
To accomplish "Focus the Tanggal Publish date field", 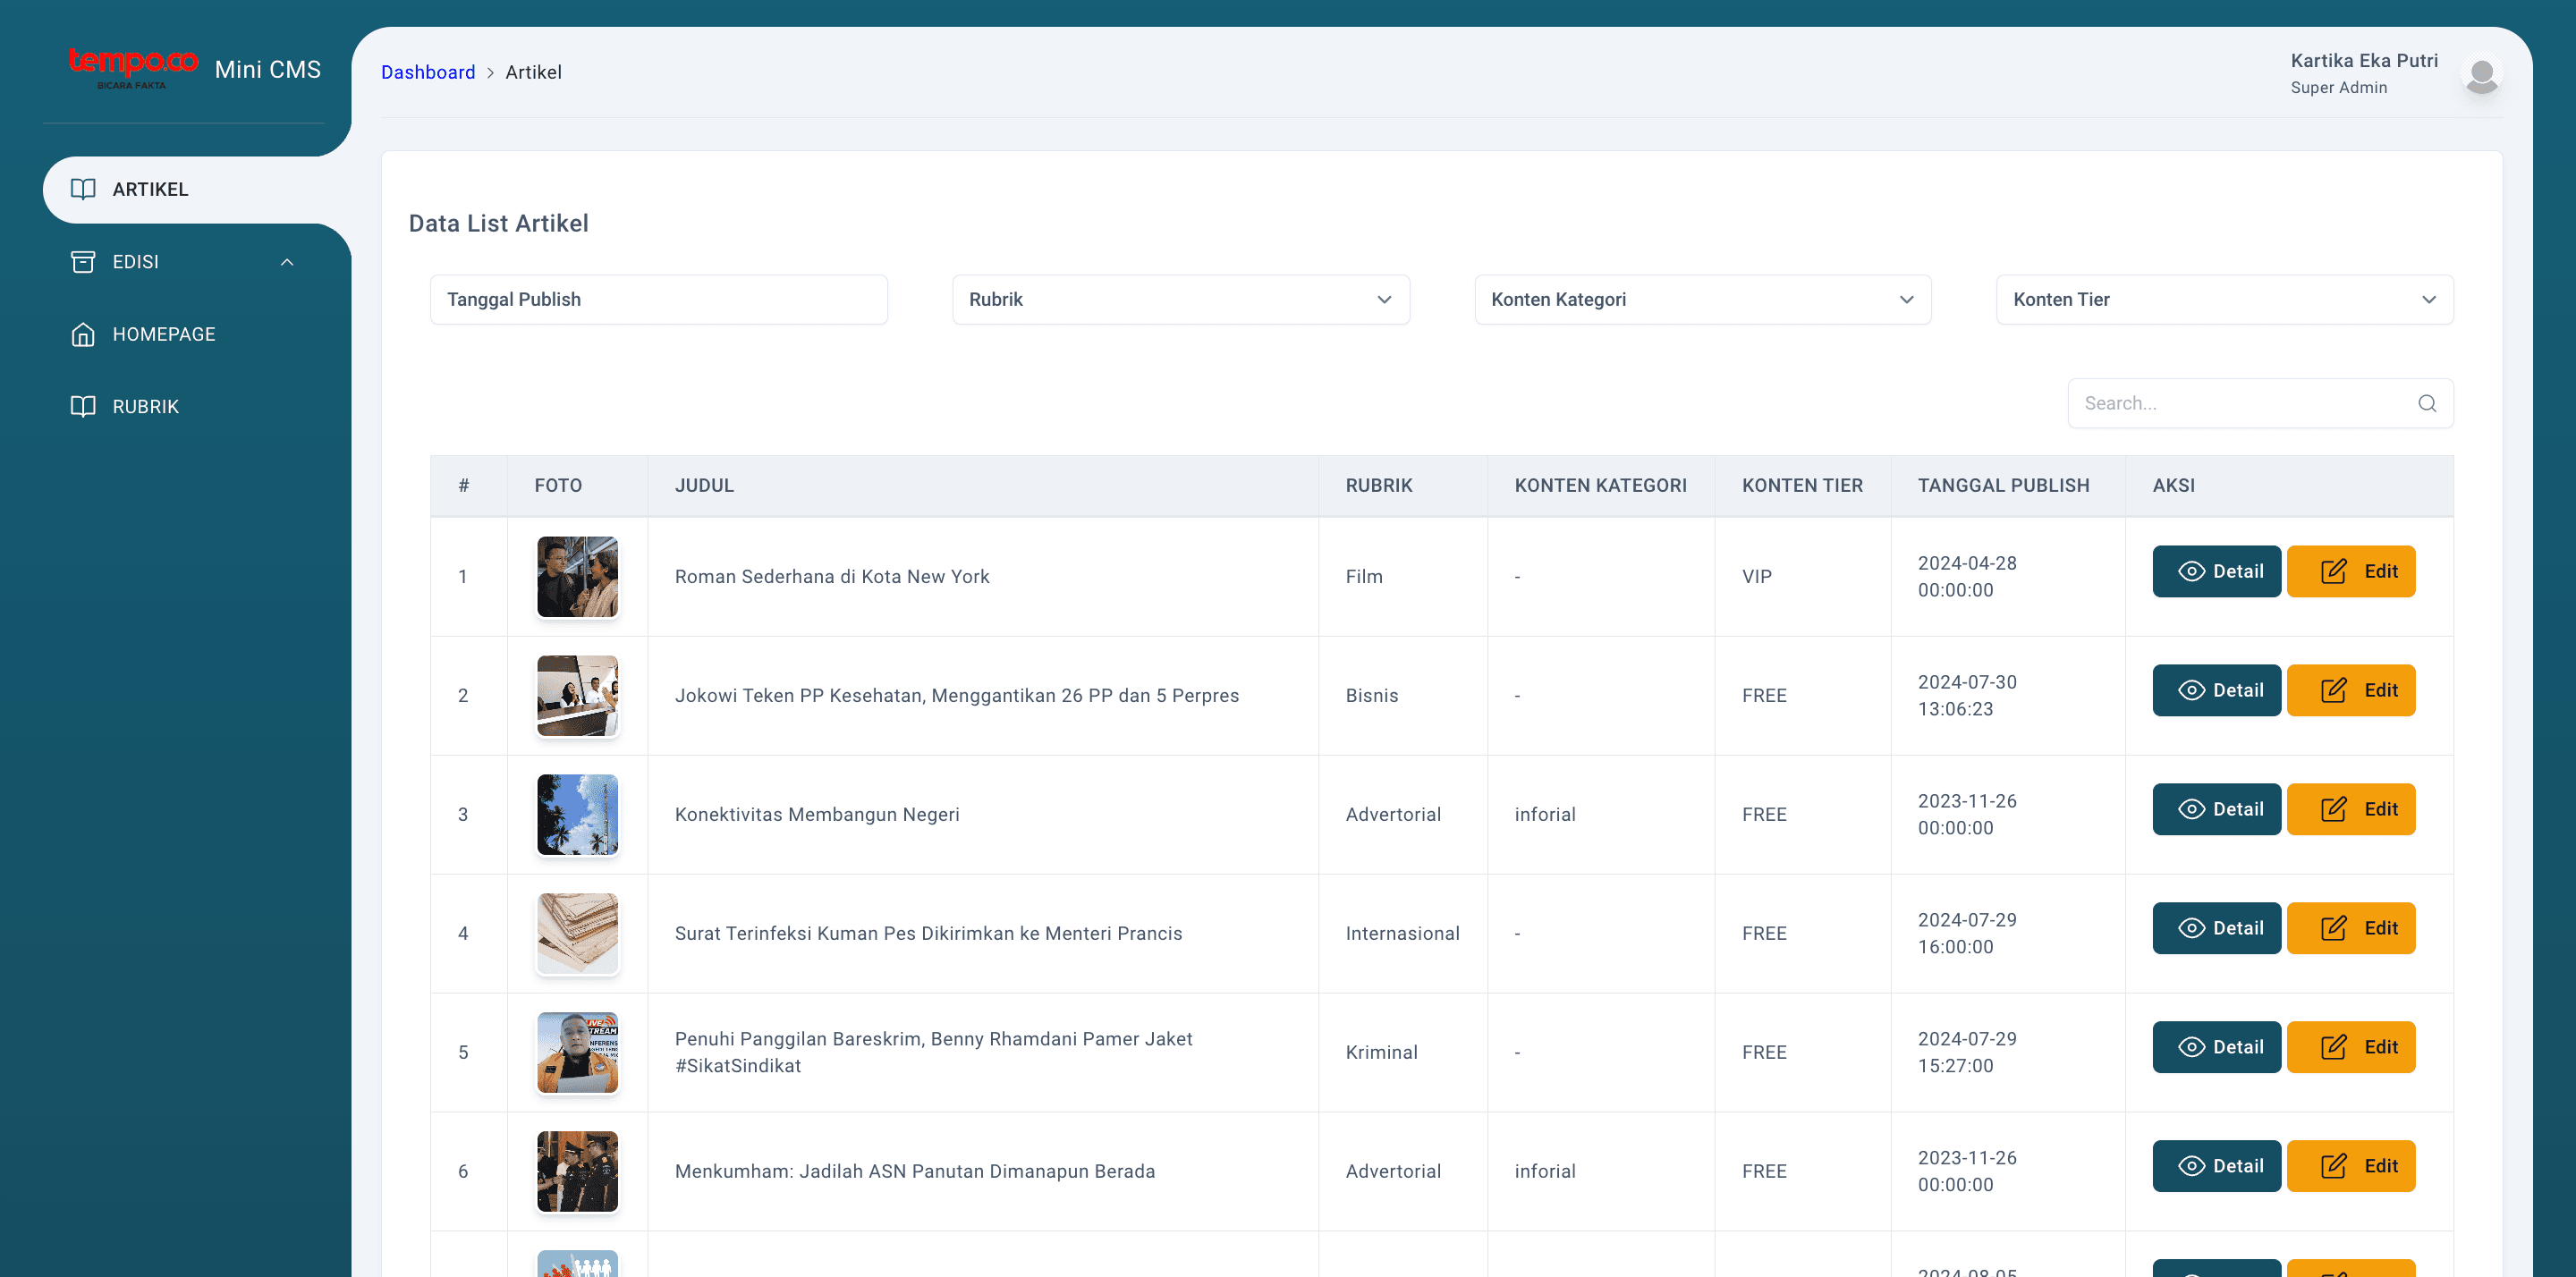I will [658, 299].
